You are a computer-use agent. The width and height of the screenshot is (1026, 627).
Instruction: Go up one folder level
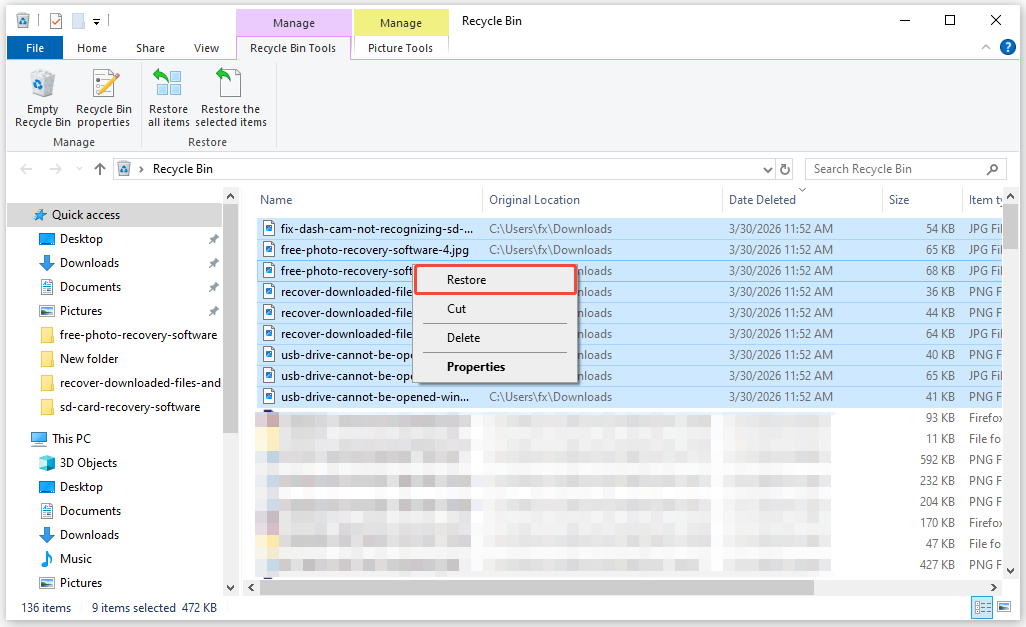click(x=99, y=169)
